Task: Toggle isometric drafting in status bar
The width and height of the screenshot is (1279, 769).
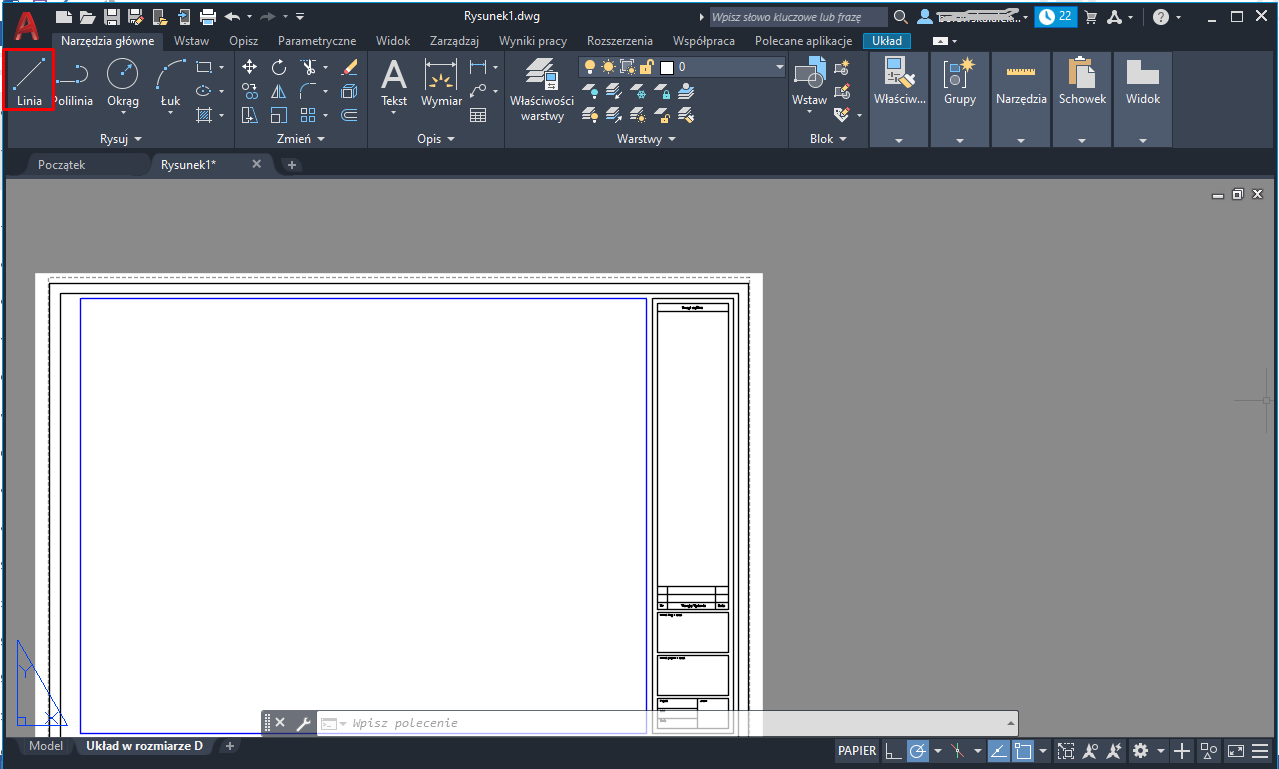Action: coord(957,751)
